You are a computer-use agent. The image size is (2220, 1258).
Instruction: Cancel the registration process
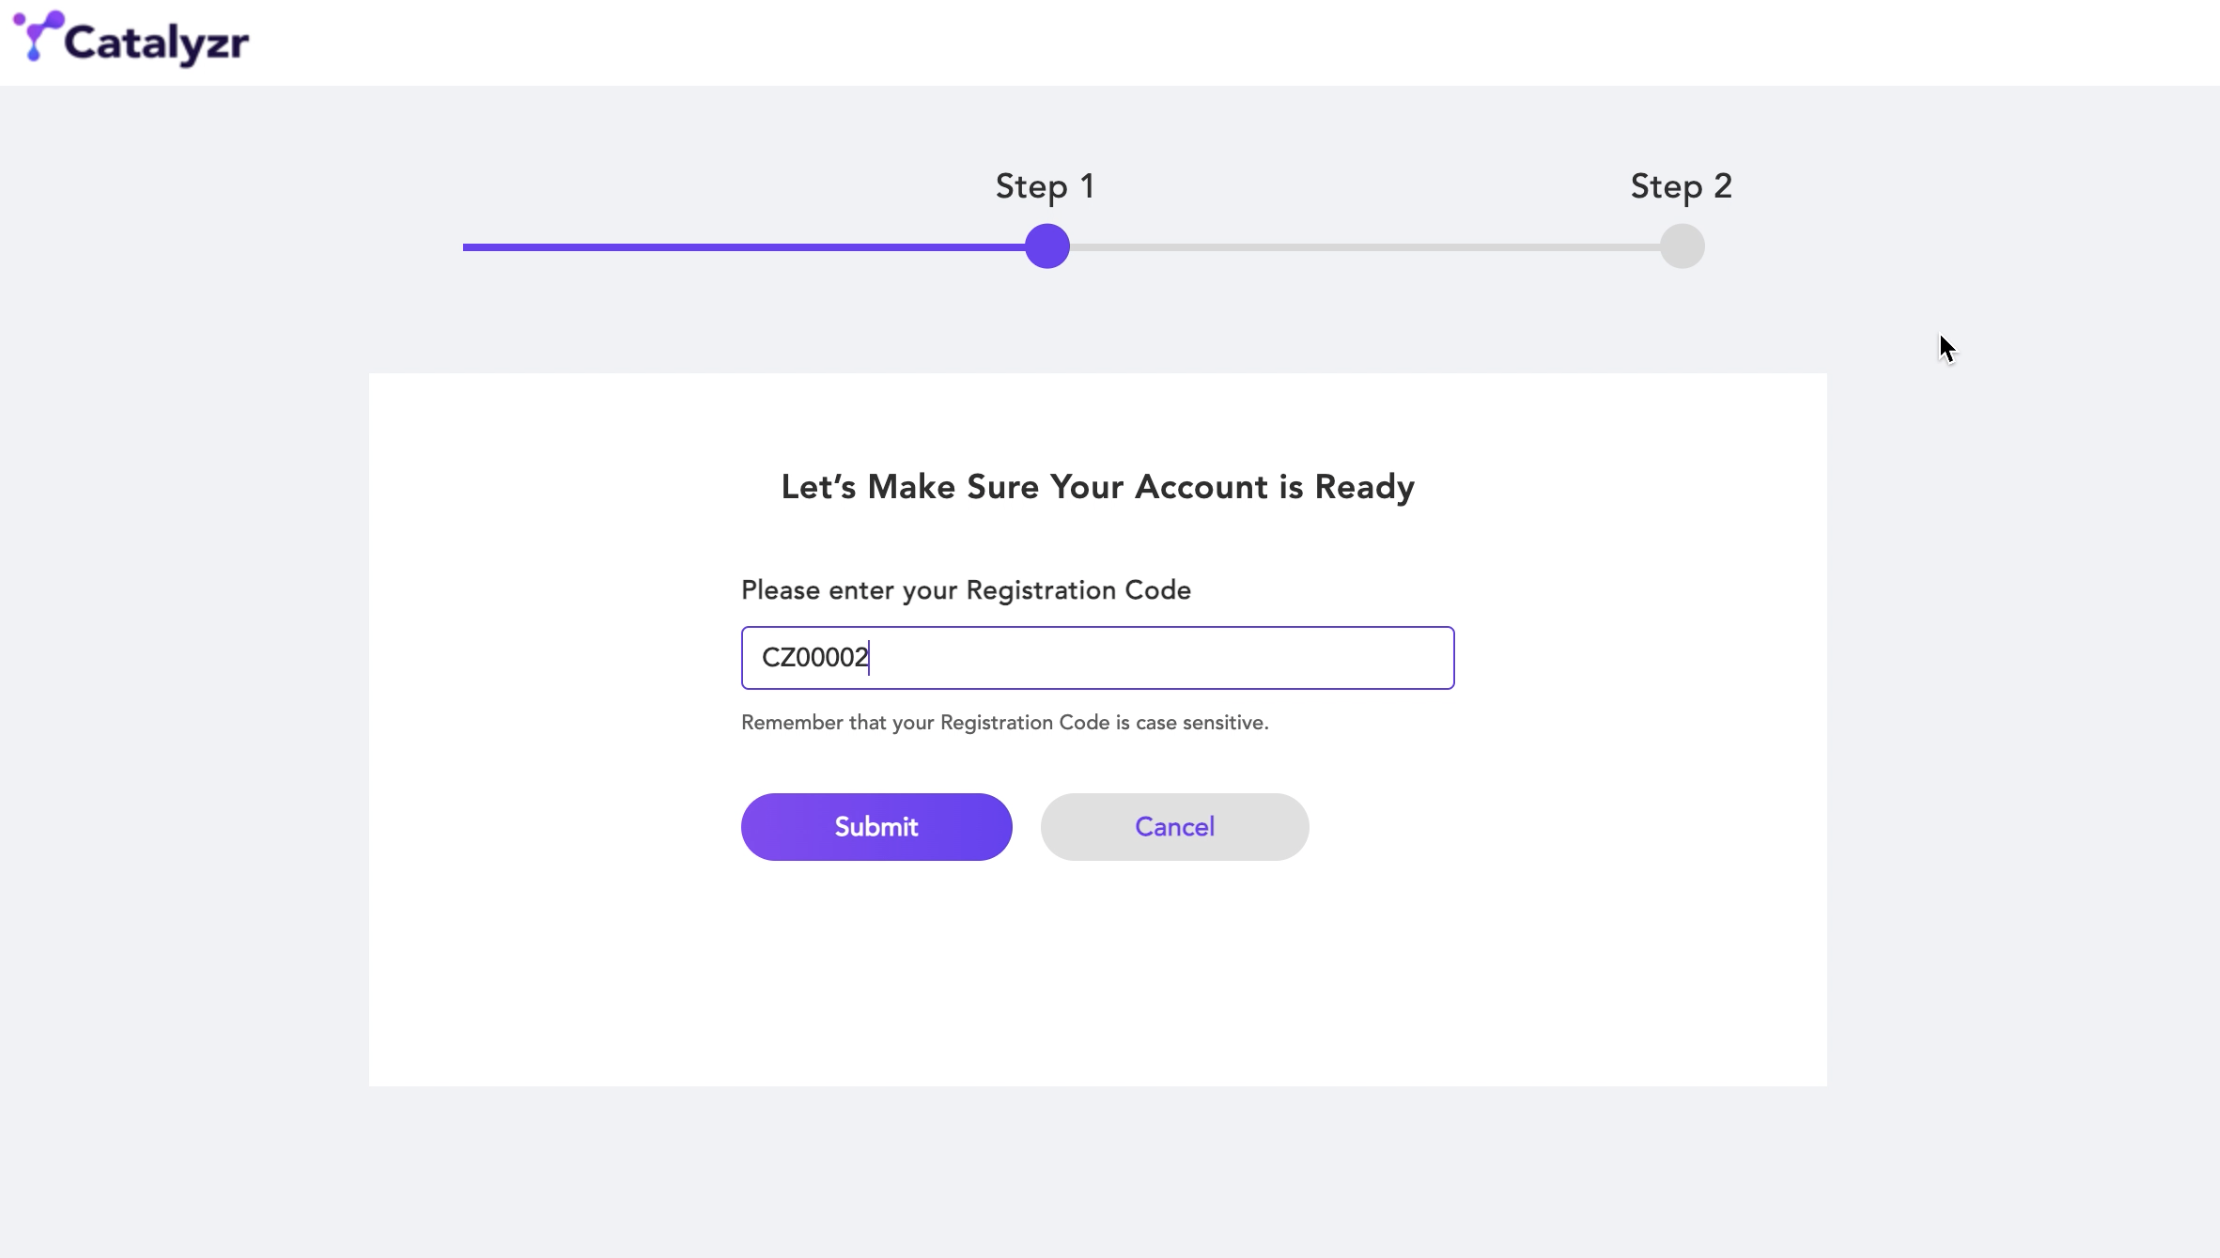coord(1174,827)
